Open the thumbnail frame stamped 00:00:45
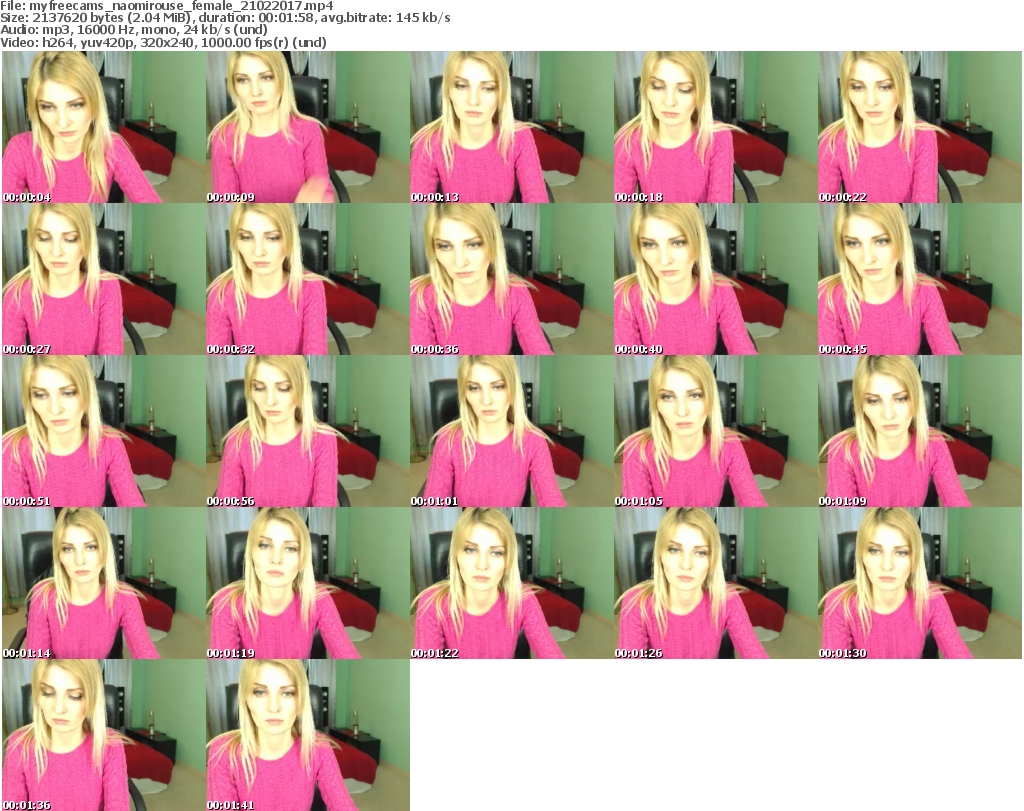Image resolution: width=1024 pixels, height=811 pixels. pos(920,279)
